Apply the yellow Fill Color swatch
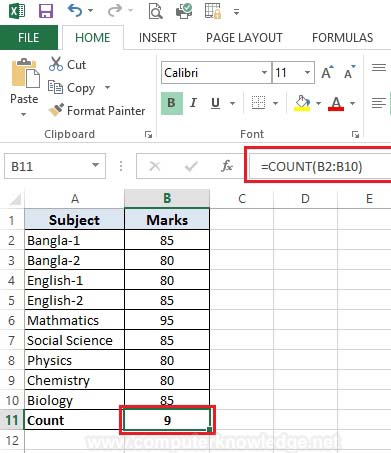 [x=302, y=103]
